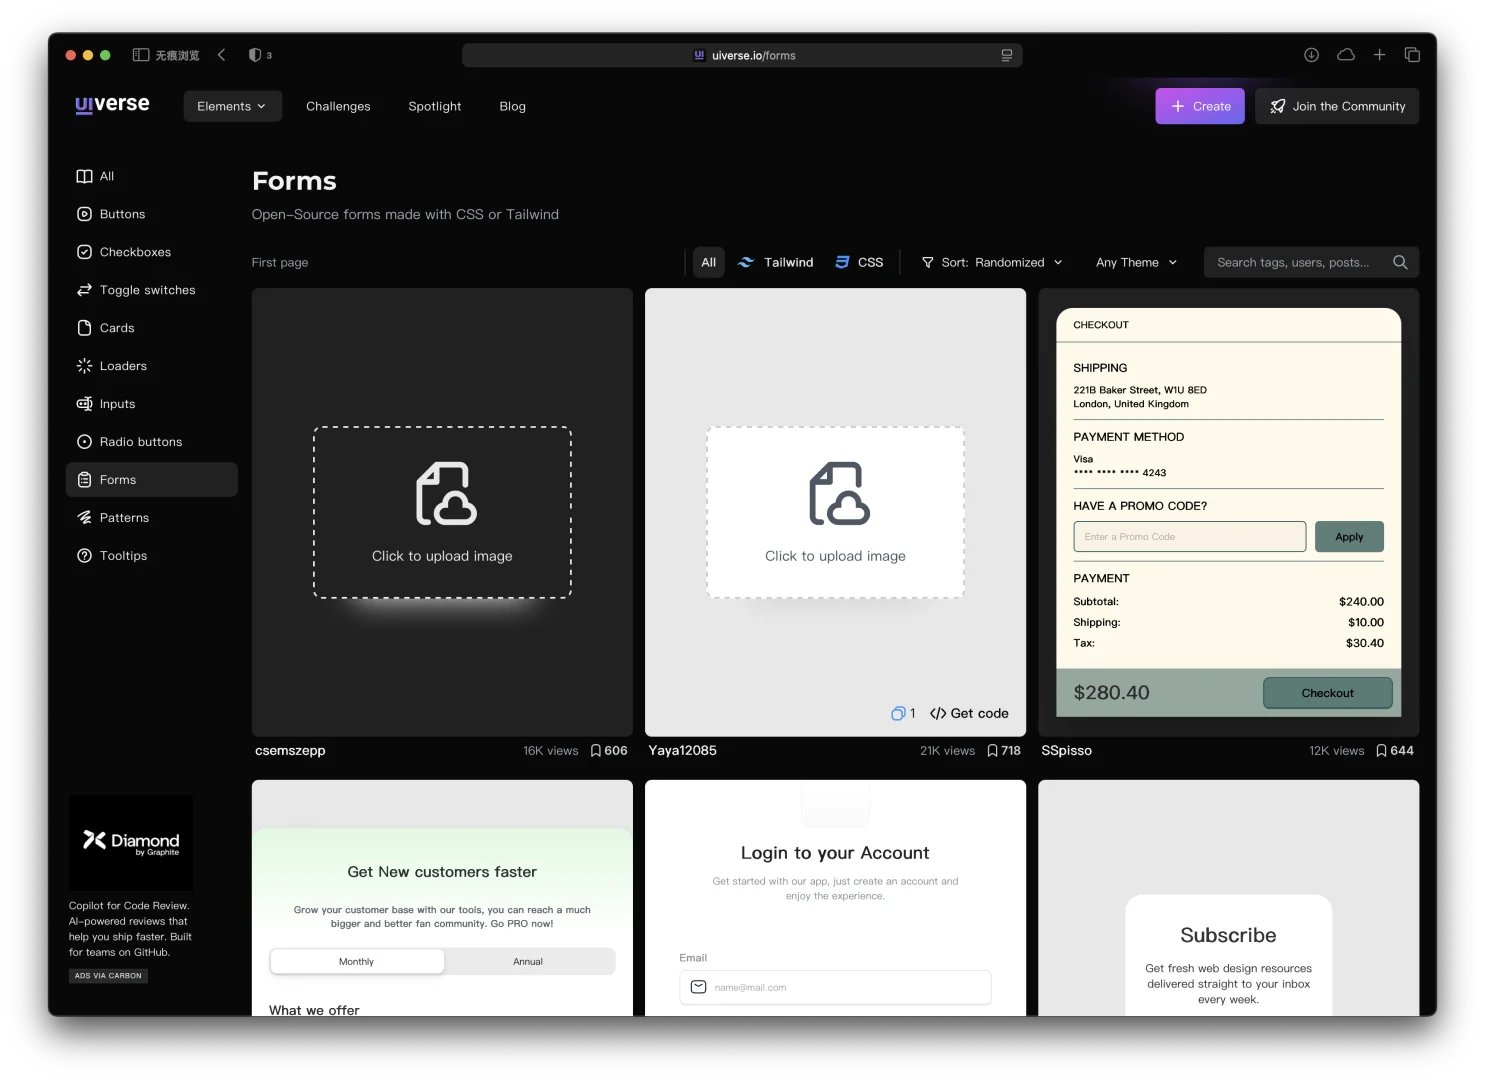The height and width of the screenshot is (1080, 1485).
Task: Click the variations icon showing 1
Action: coord(903,713)
